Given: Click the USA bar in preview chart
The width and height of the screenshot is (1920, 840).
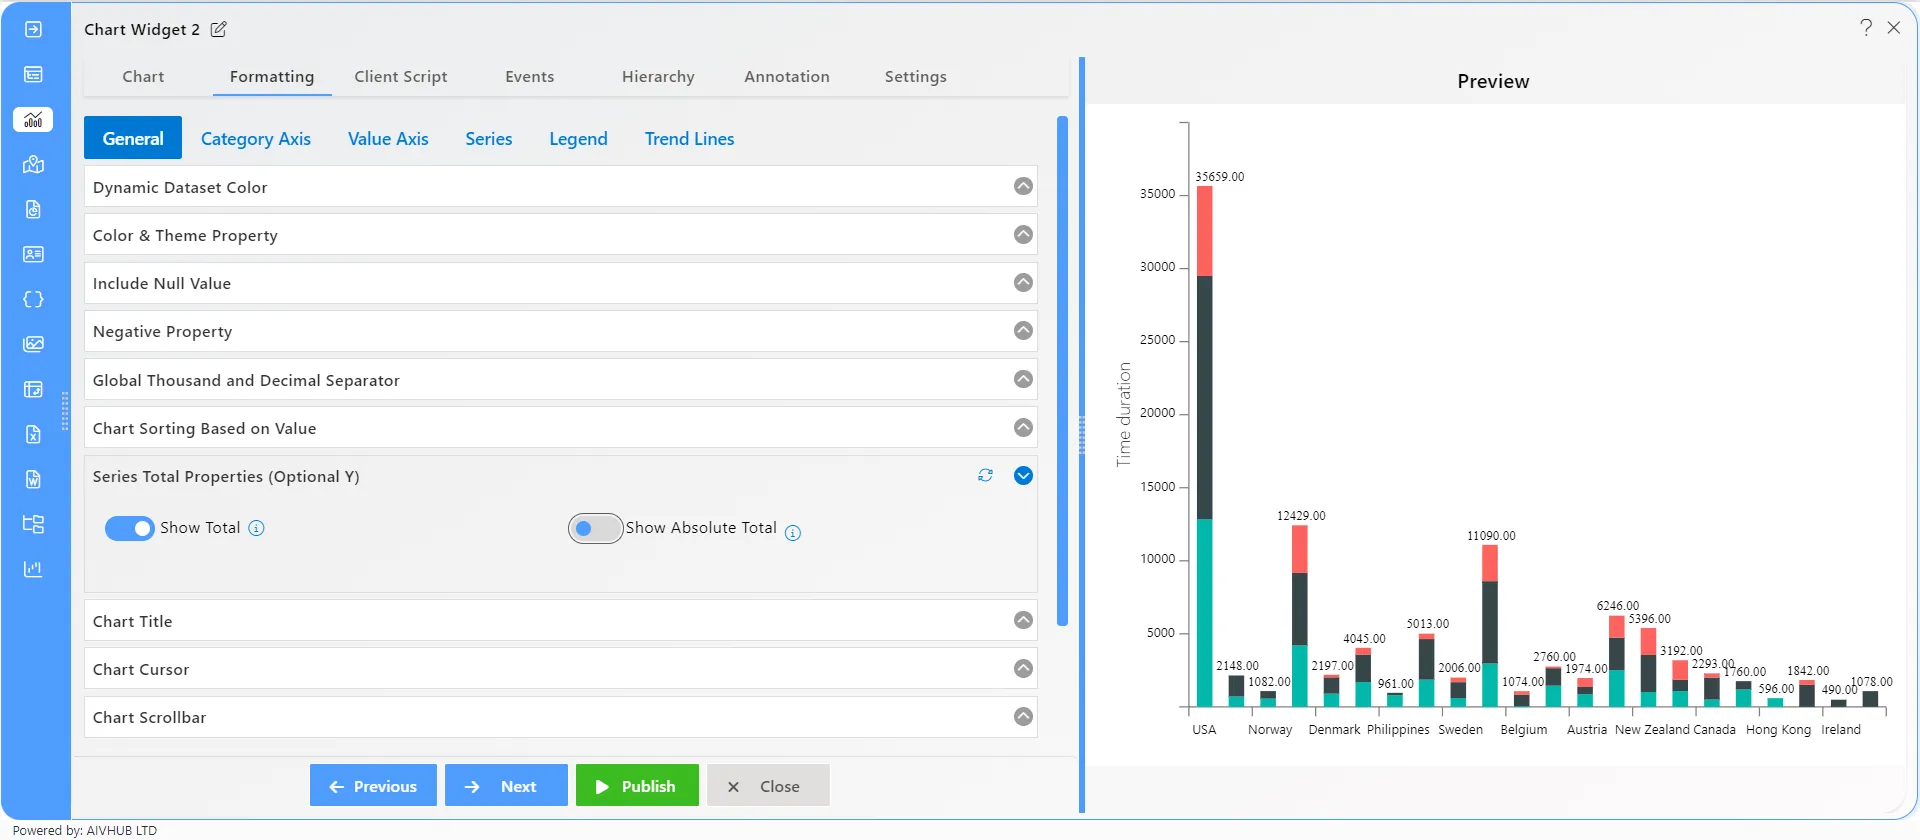Looking at the screenshot, I should click(x=1204, y=446).
